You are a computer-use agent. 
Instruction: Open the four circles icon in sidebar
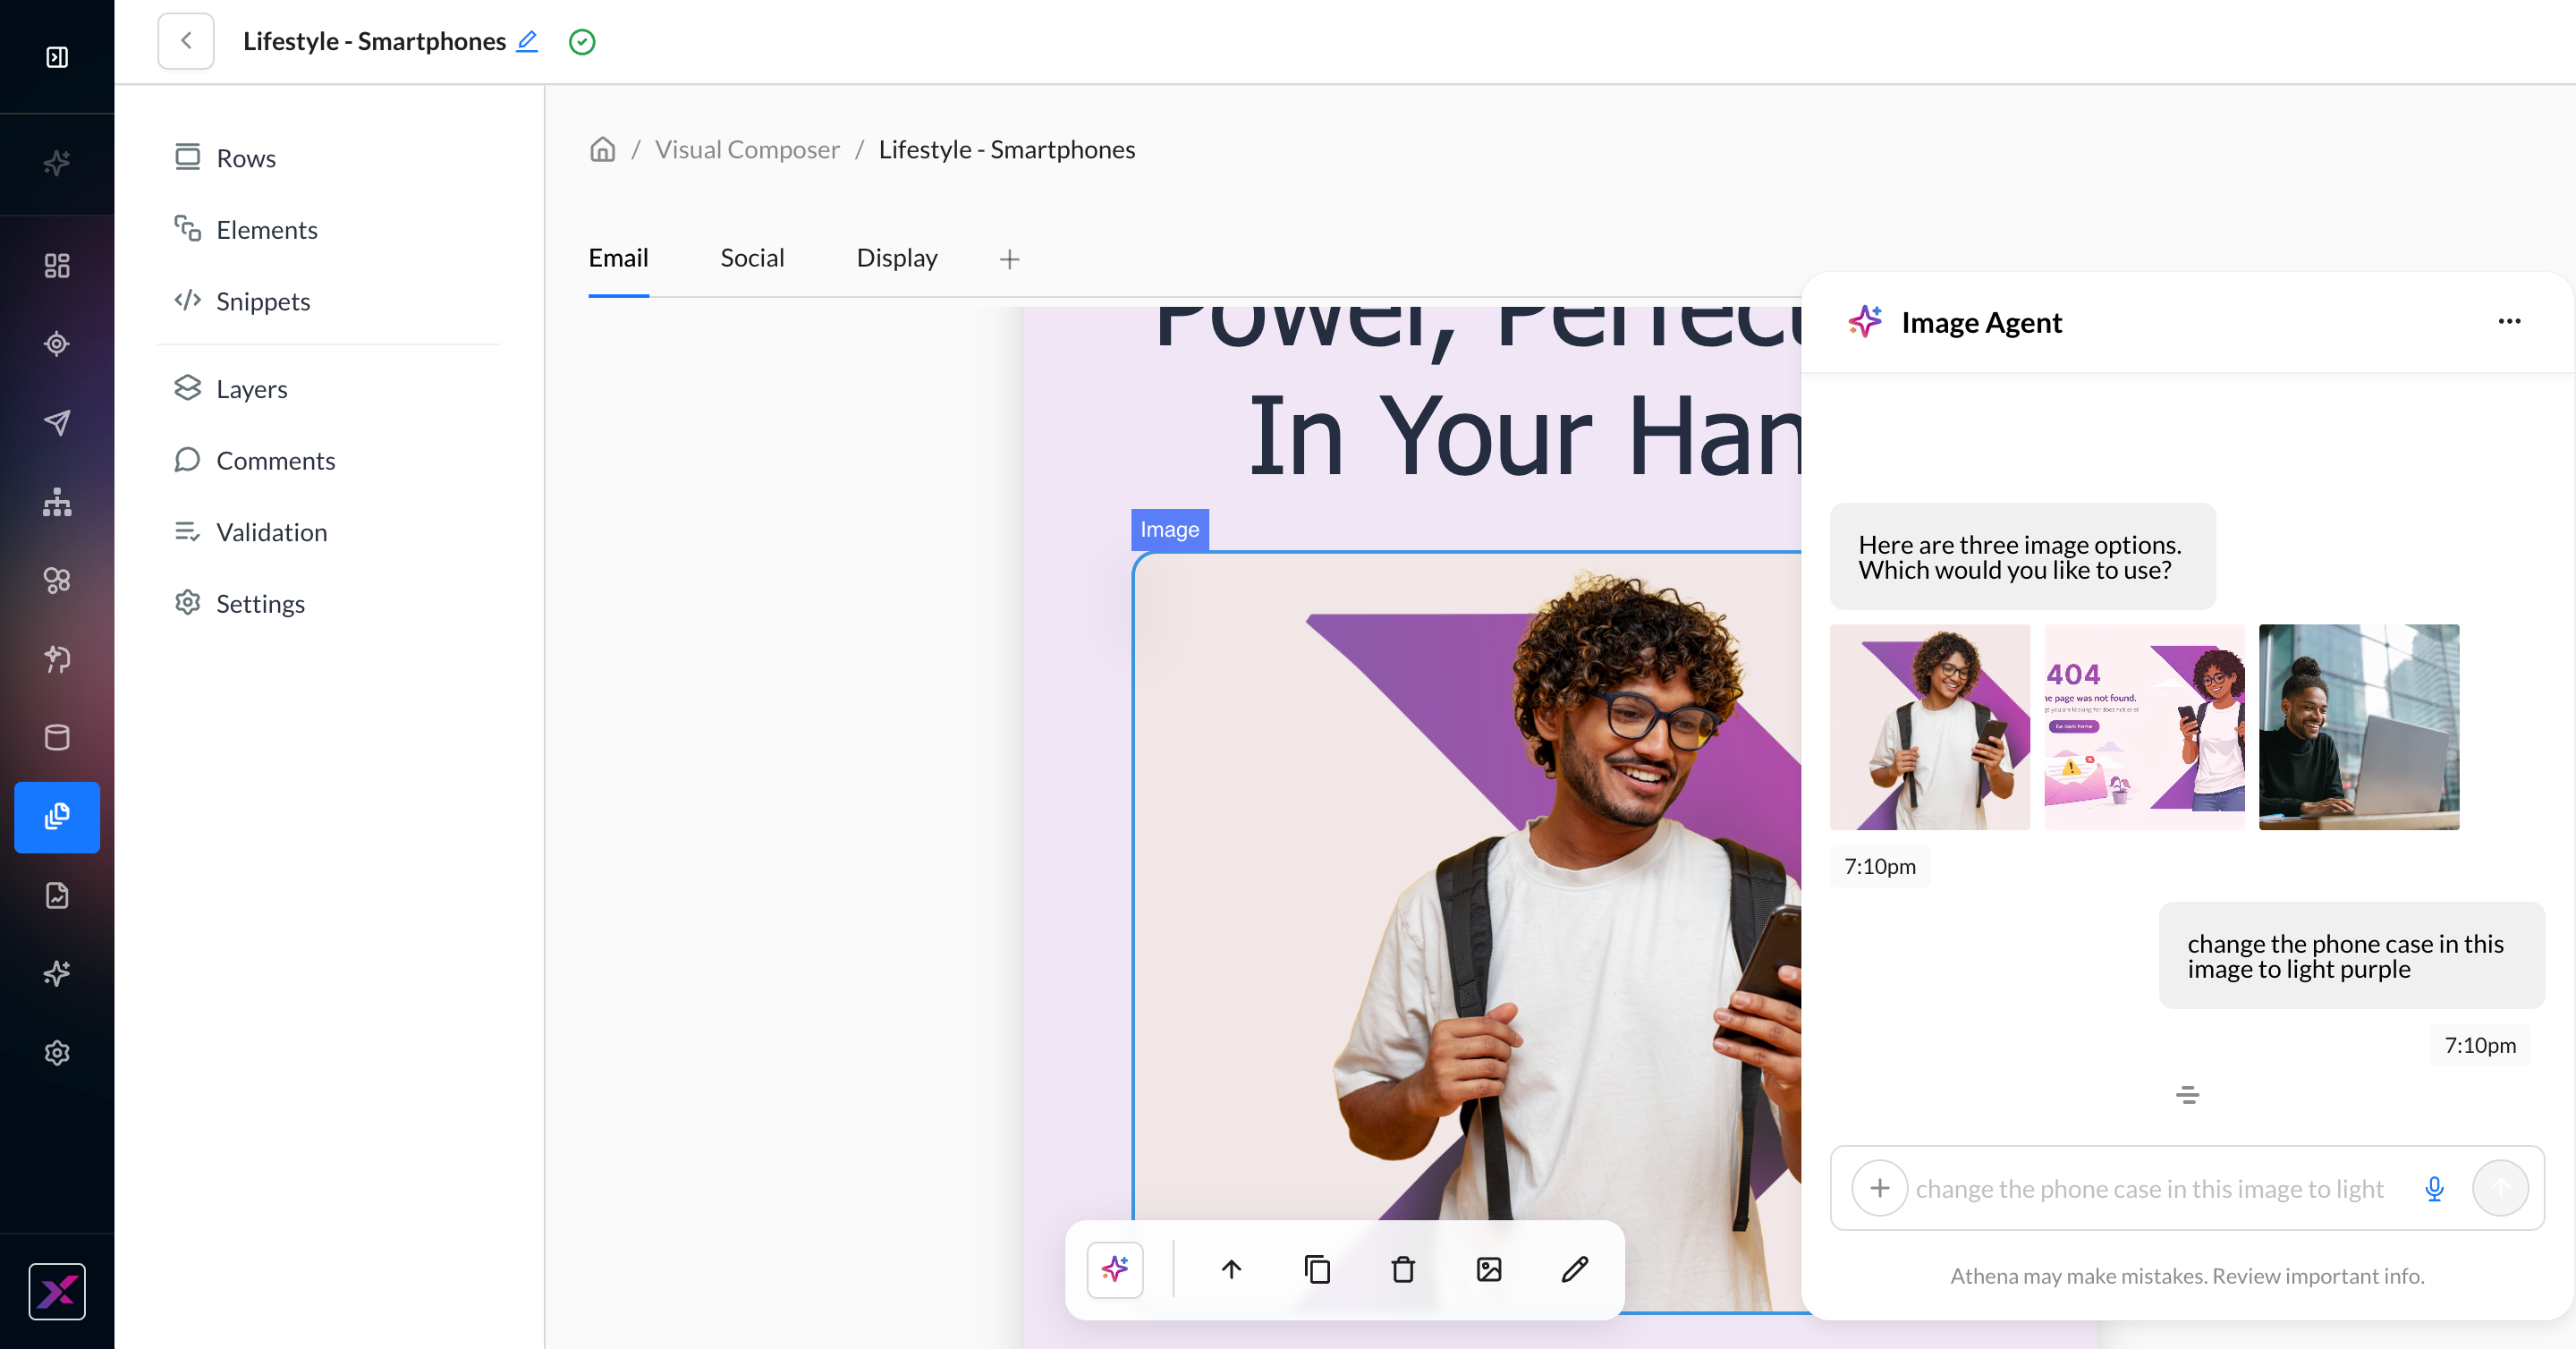(x=57, y=580)
